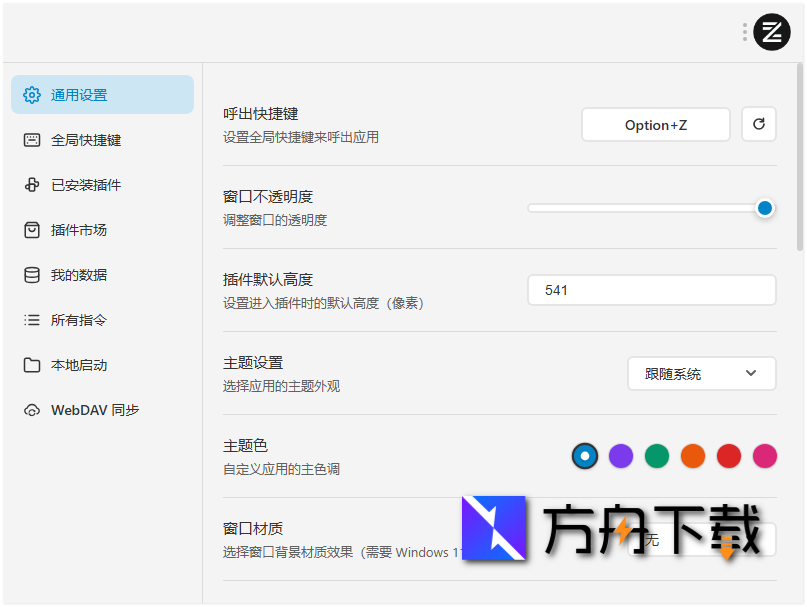Image resolution: width=807 pixels, height=607 pixels.
Task: Open the 通用设置 gear icon
Action: click(31, 94)
